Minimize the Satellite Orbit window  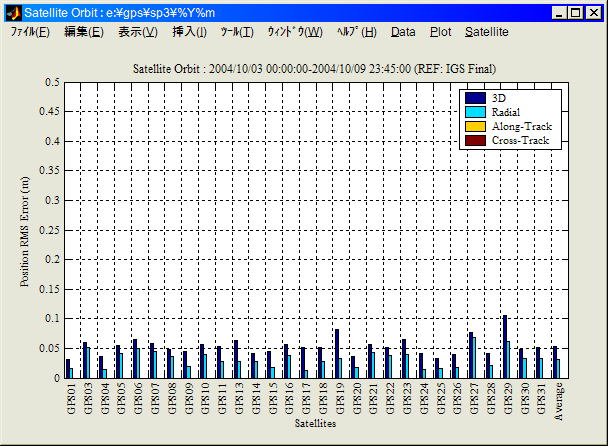coord(559,13)
